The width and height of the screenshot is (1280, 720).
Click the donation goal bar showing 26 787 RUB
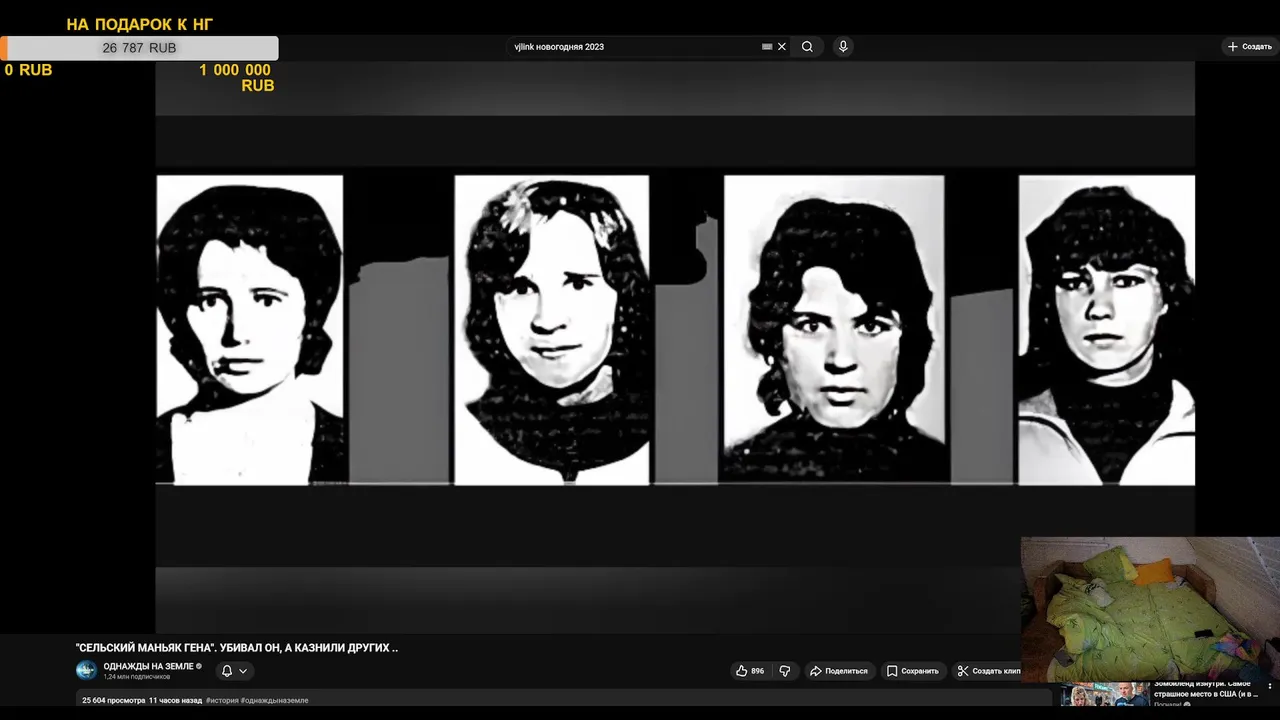click(x=139, y=48)
